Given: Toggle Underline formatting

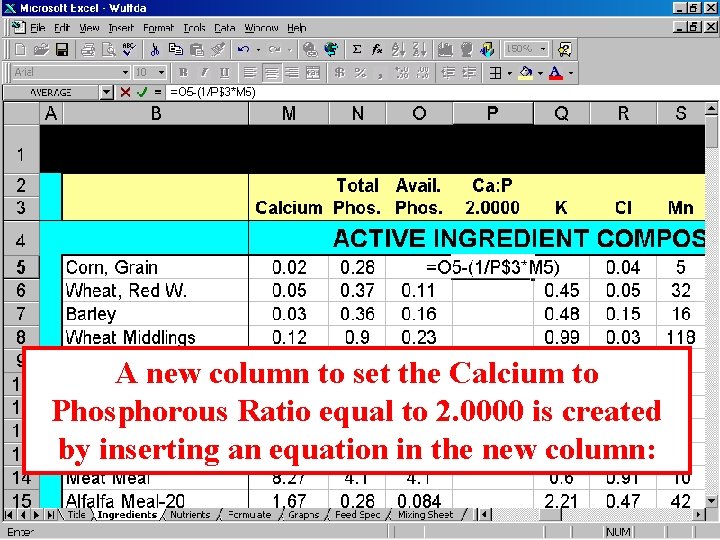Looking at the screenshot, I should (225, 73).
